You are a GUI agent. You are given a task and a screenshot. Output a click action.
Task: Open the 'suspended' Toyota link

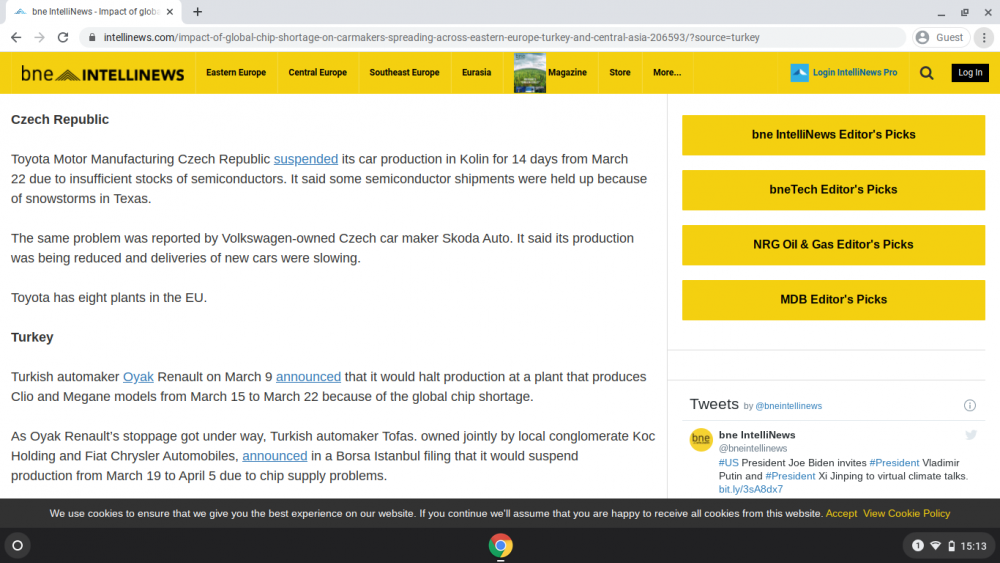point(305,159)
